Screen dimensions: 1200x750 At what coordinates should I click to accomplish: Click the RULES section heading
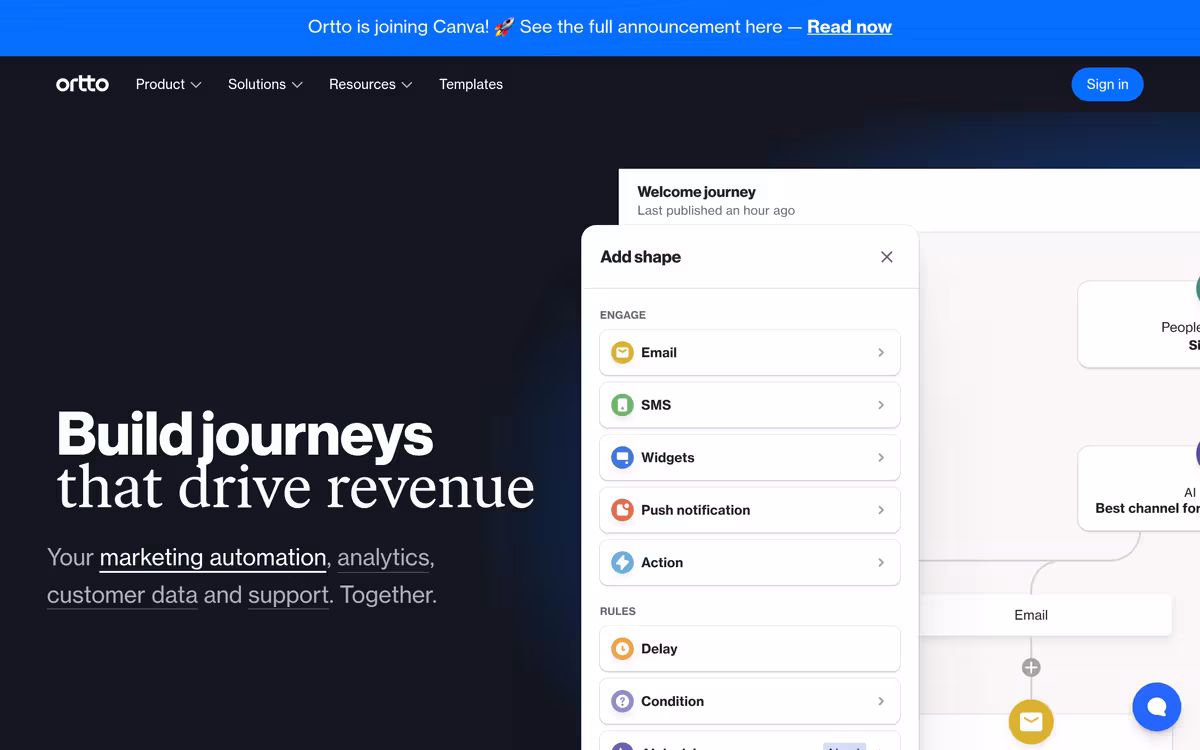(x=618, y=611)
